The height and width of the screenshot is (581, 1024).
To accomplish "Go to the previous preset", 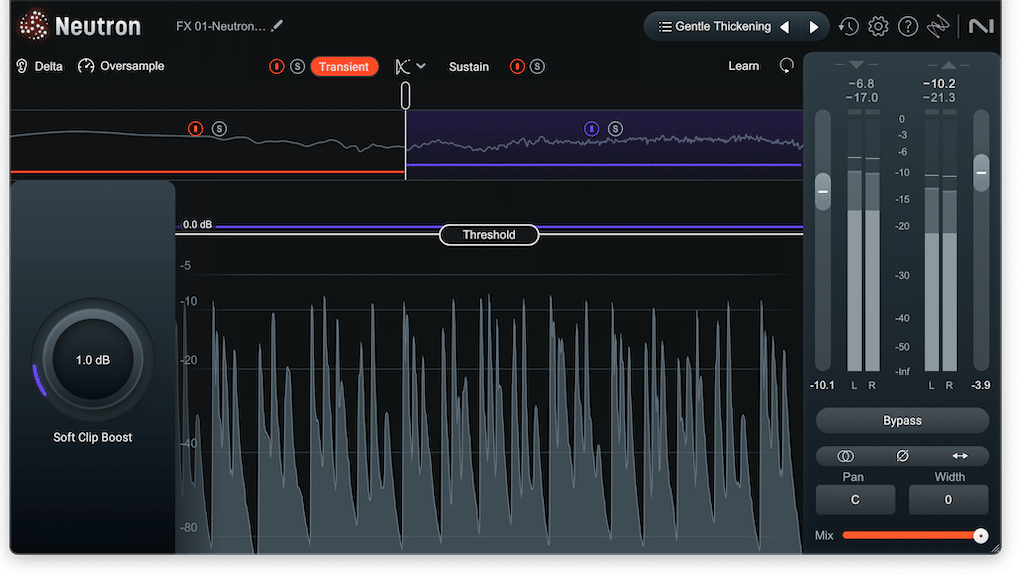I will point(785,27).
